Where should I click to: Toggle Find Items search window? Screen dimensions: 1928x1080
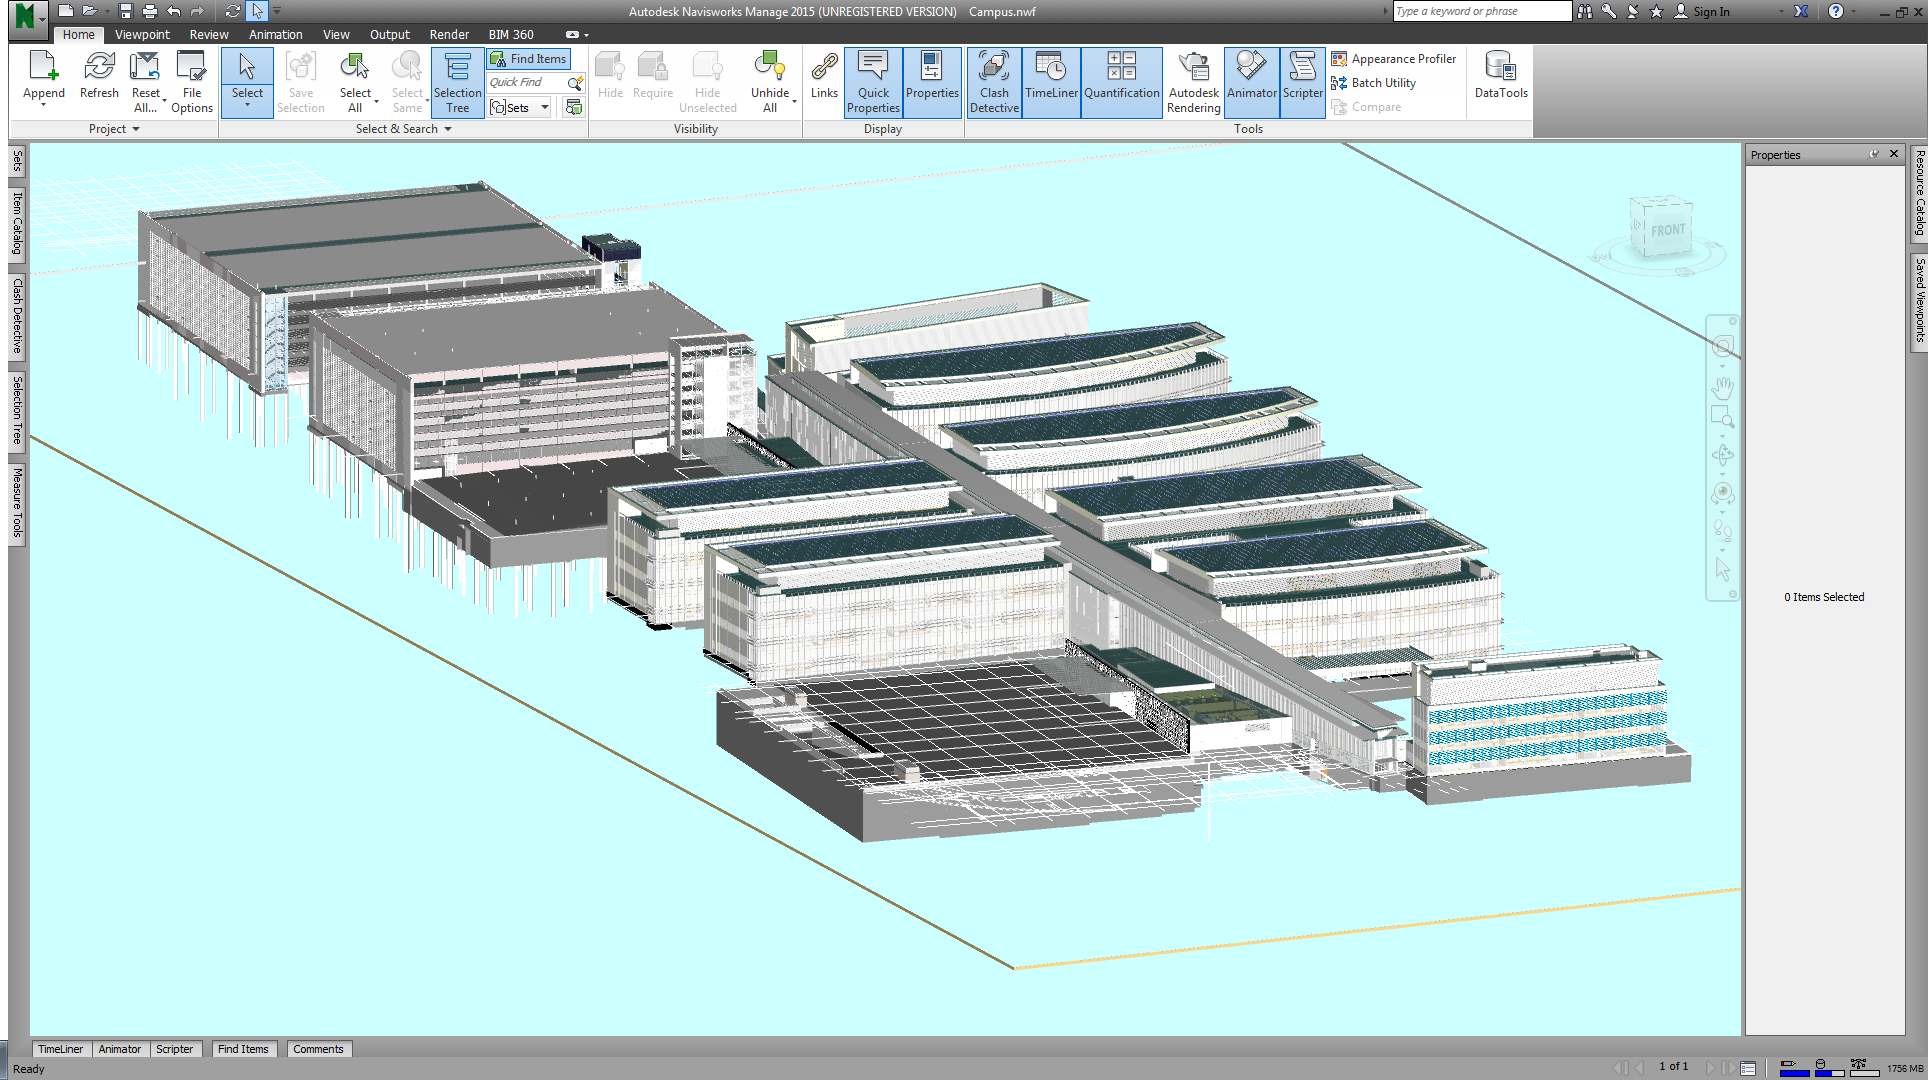click(528, 58)
